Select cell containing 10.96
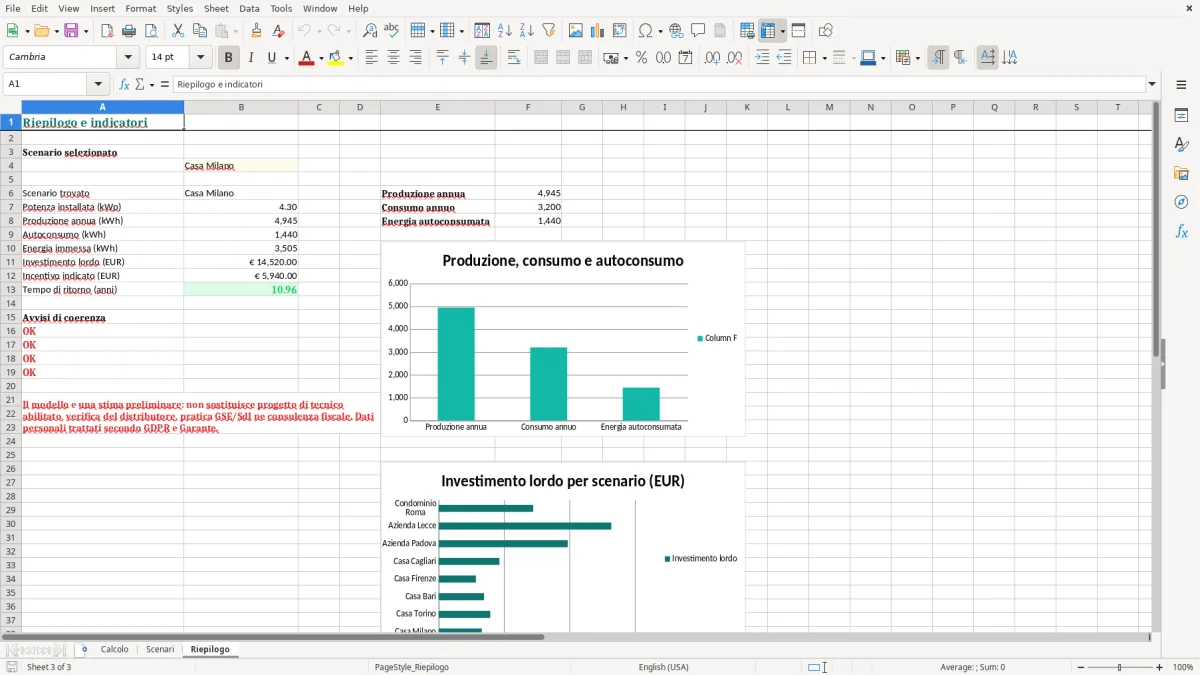The width and height of the screenshot is (1200, 675). click(x=241, y=290)
